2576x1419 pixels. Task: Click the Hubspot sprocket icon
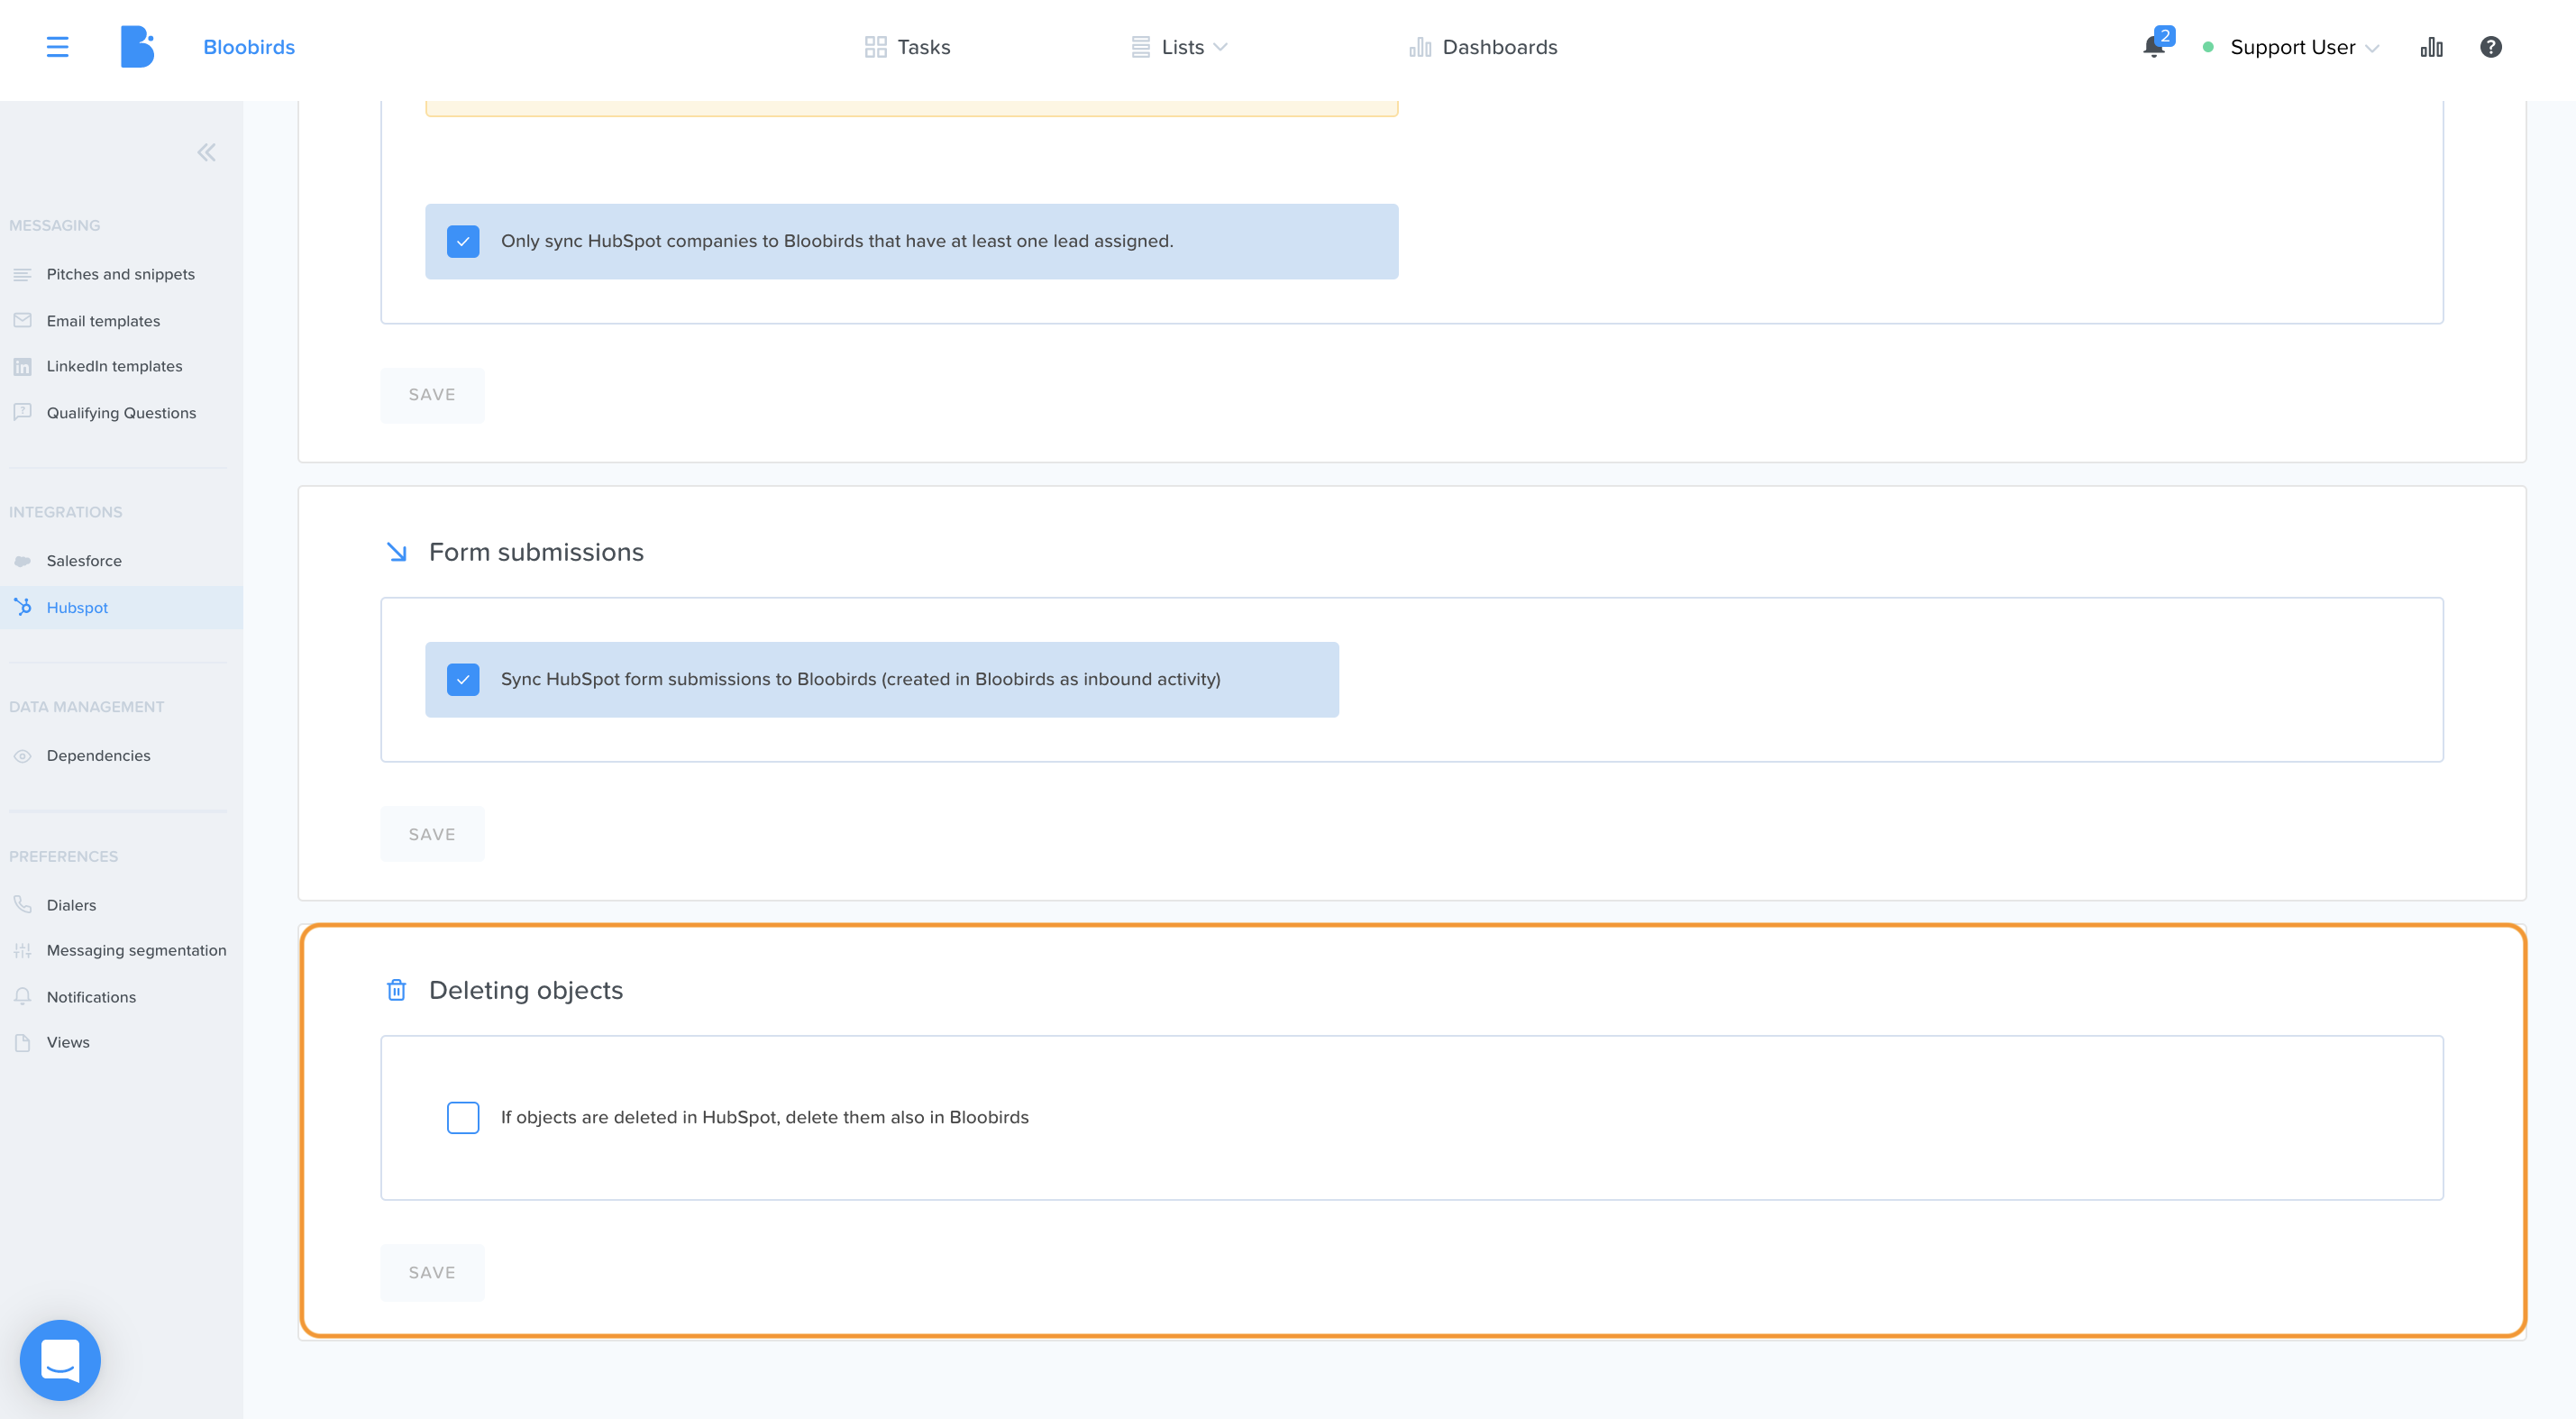tap(22, 607)
